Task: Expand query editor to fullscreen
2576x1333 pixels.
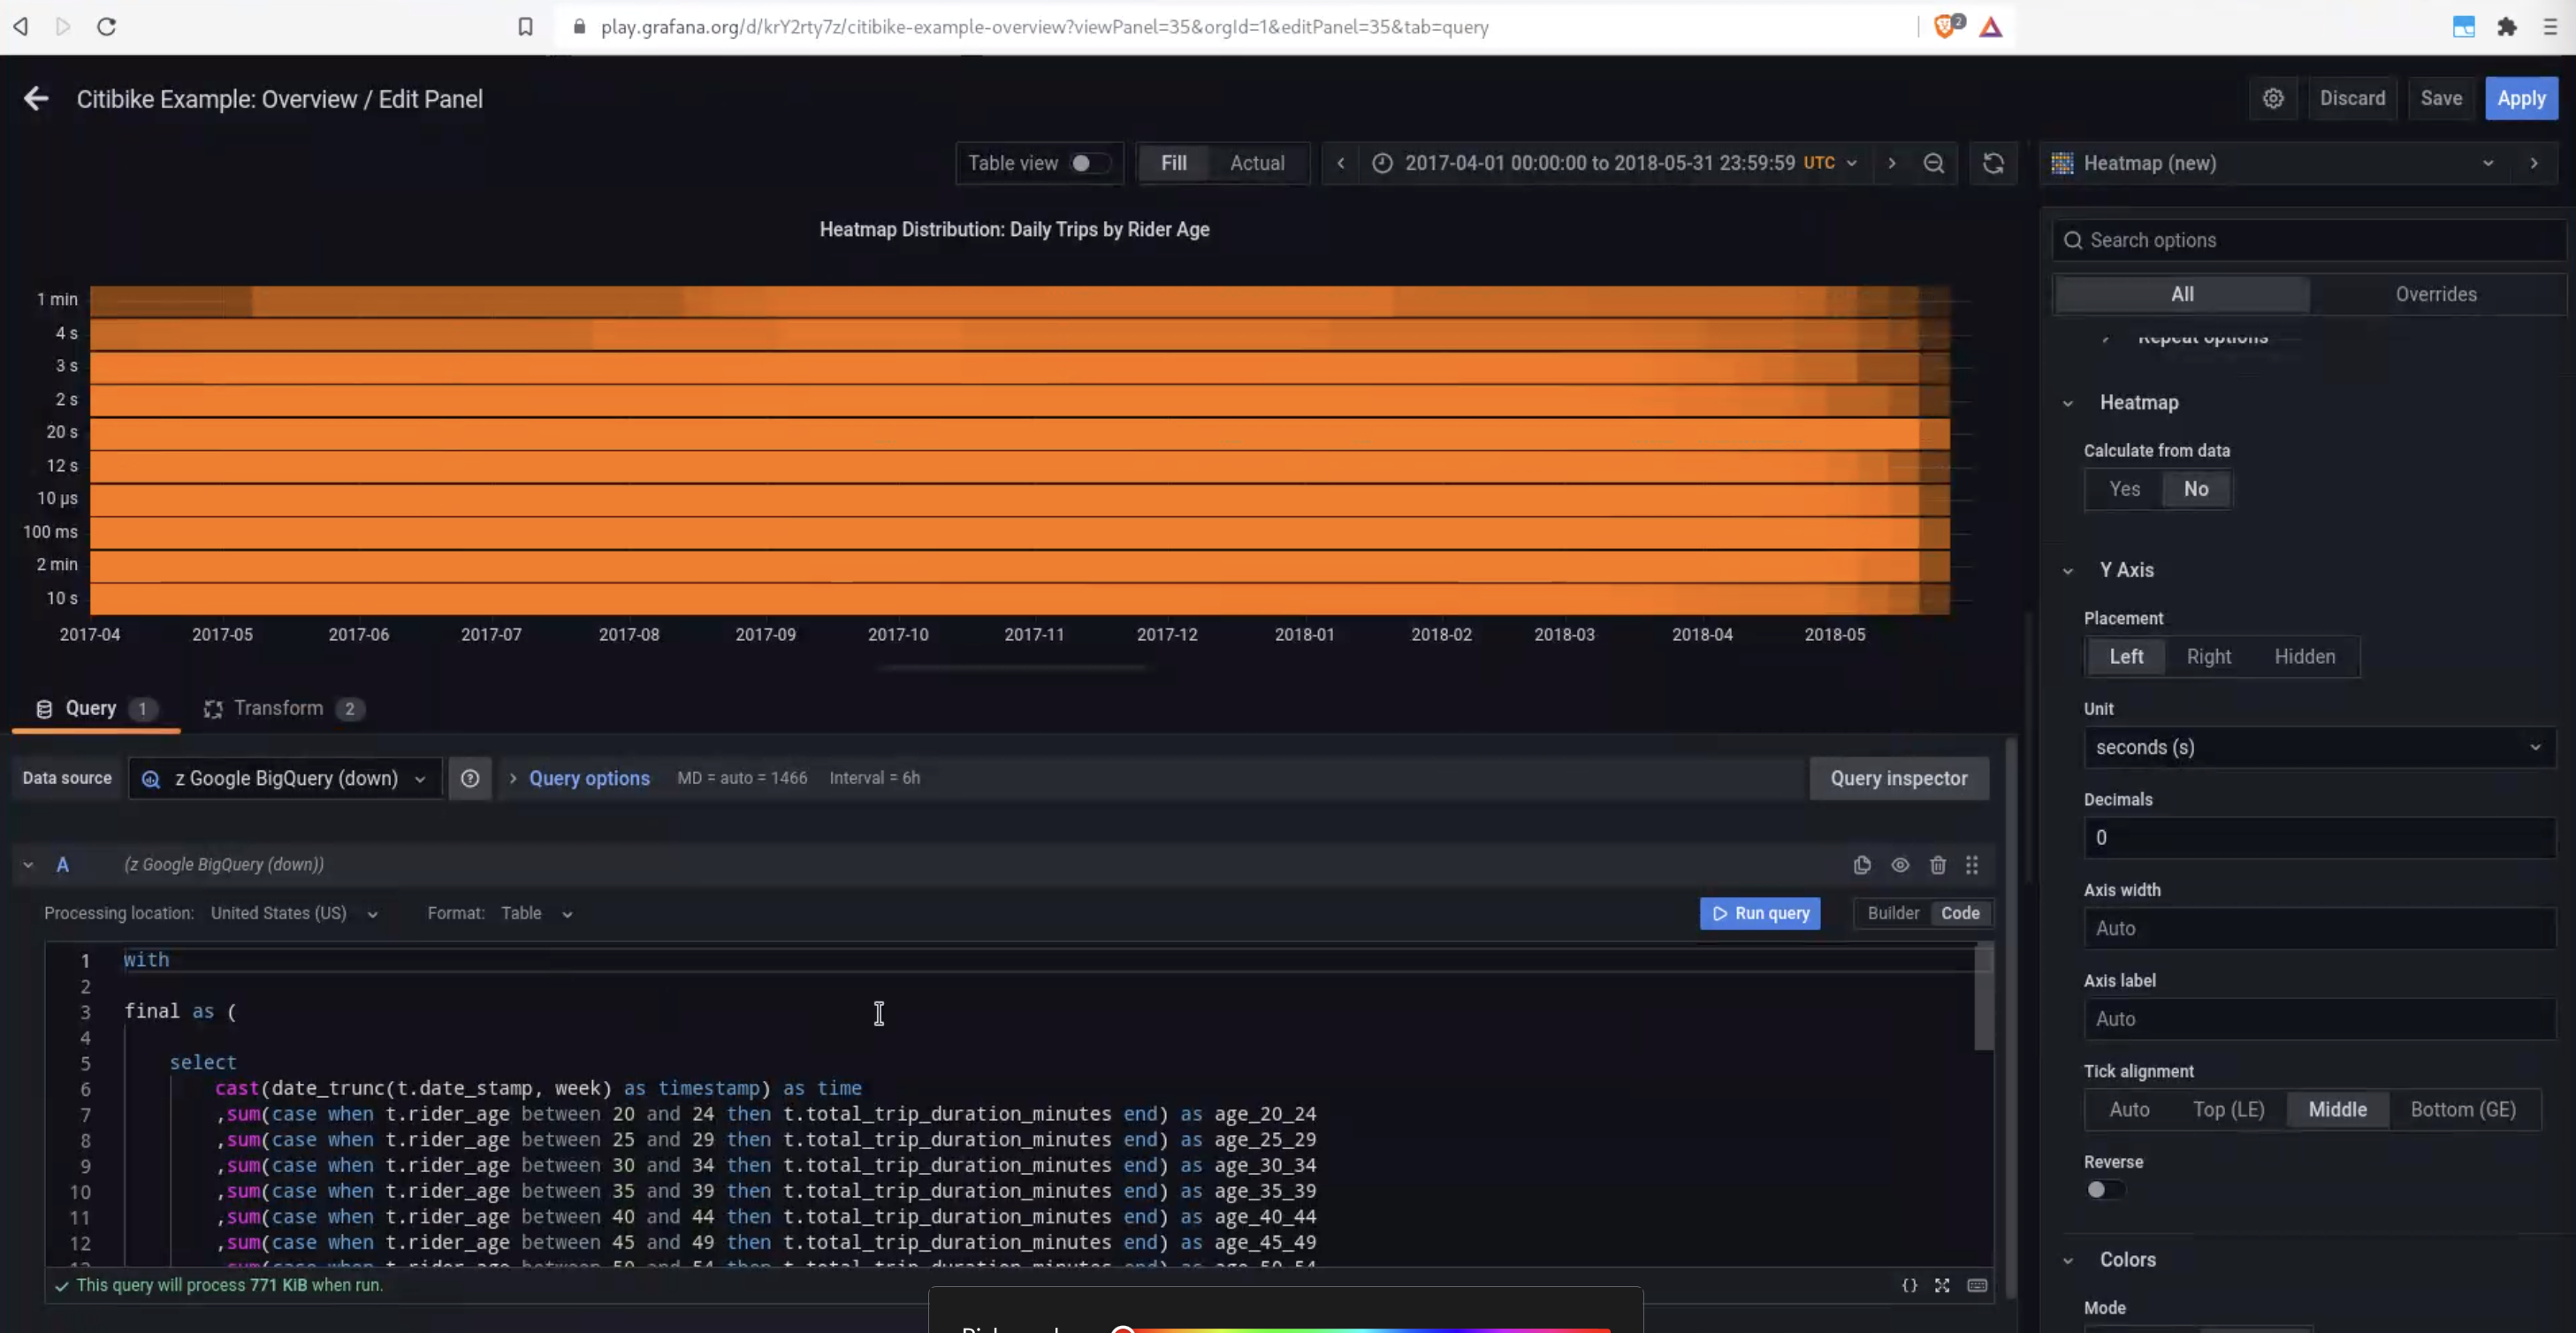Action: [1943, 1286]
